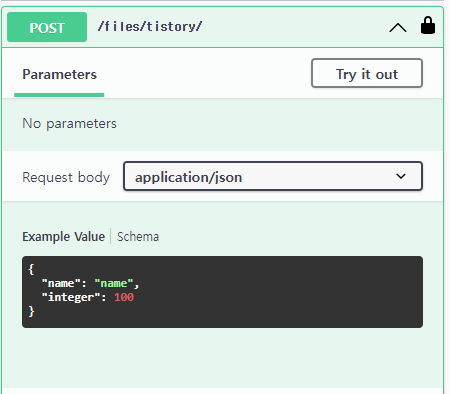Click the No parameters text
This screenshot has width=450, height=394.
tap(69, 124)
